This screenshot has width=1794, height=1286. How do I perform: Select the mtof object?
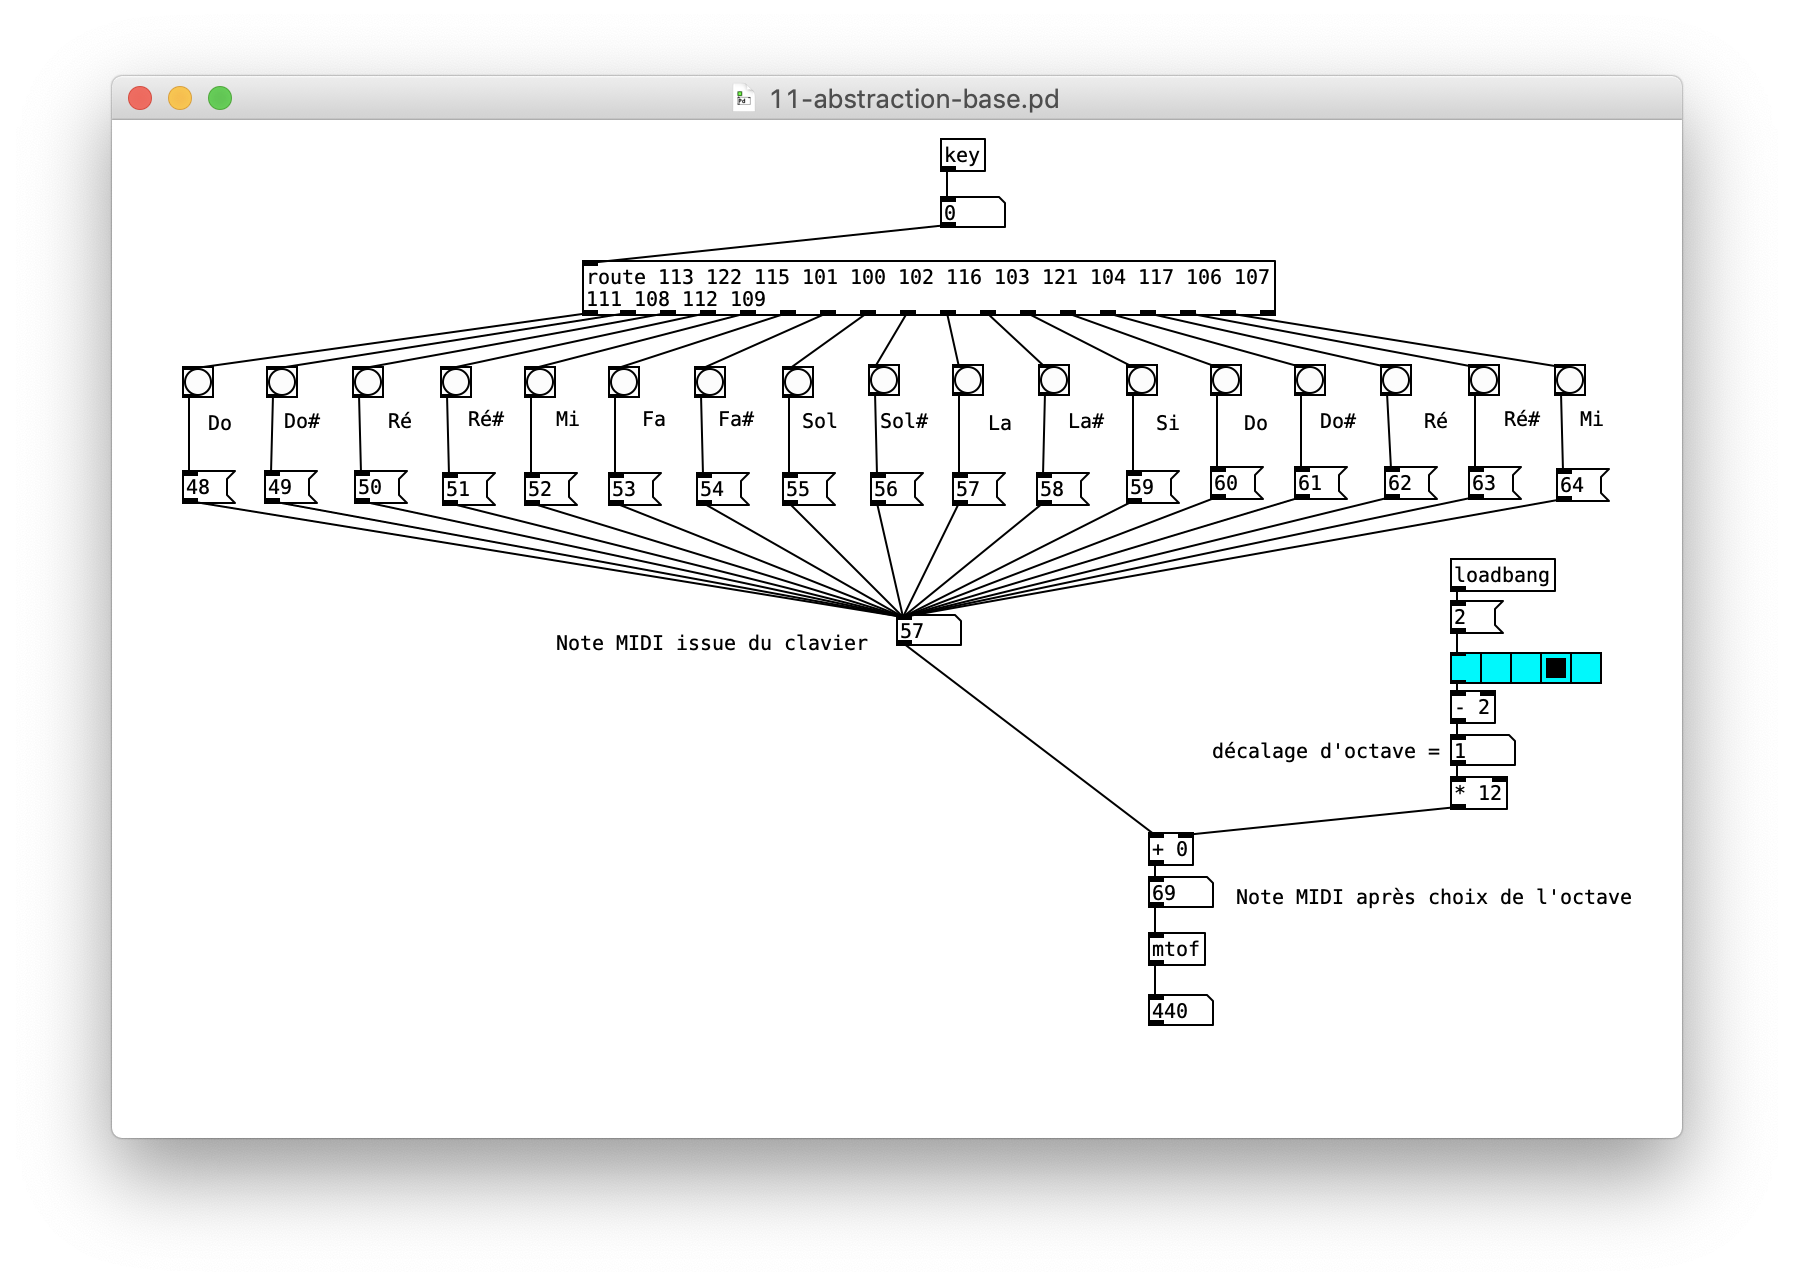[1177, 949]
